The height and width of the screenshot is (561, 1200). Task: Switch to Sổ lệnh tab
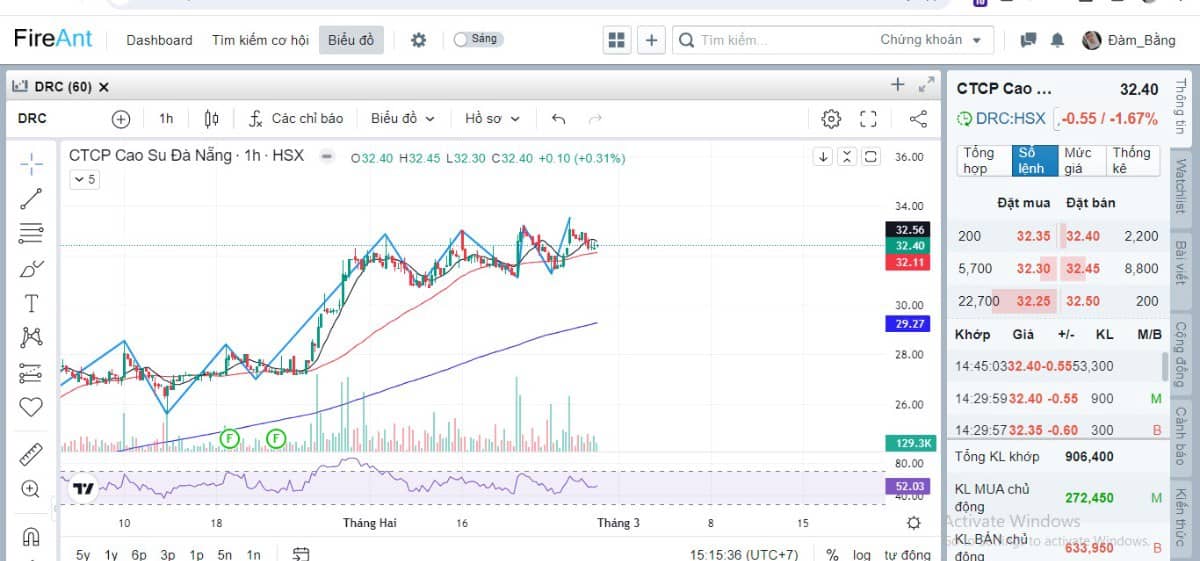(x=1034, y=160)
